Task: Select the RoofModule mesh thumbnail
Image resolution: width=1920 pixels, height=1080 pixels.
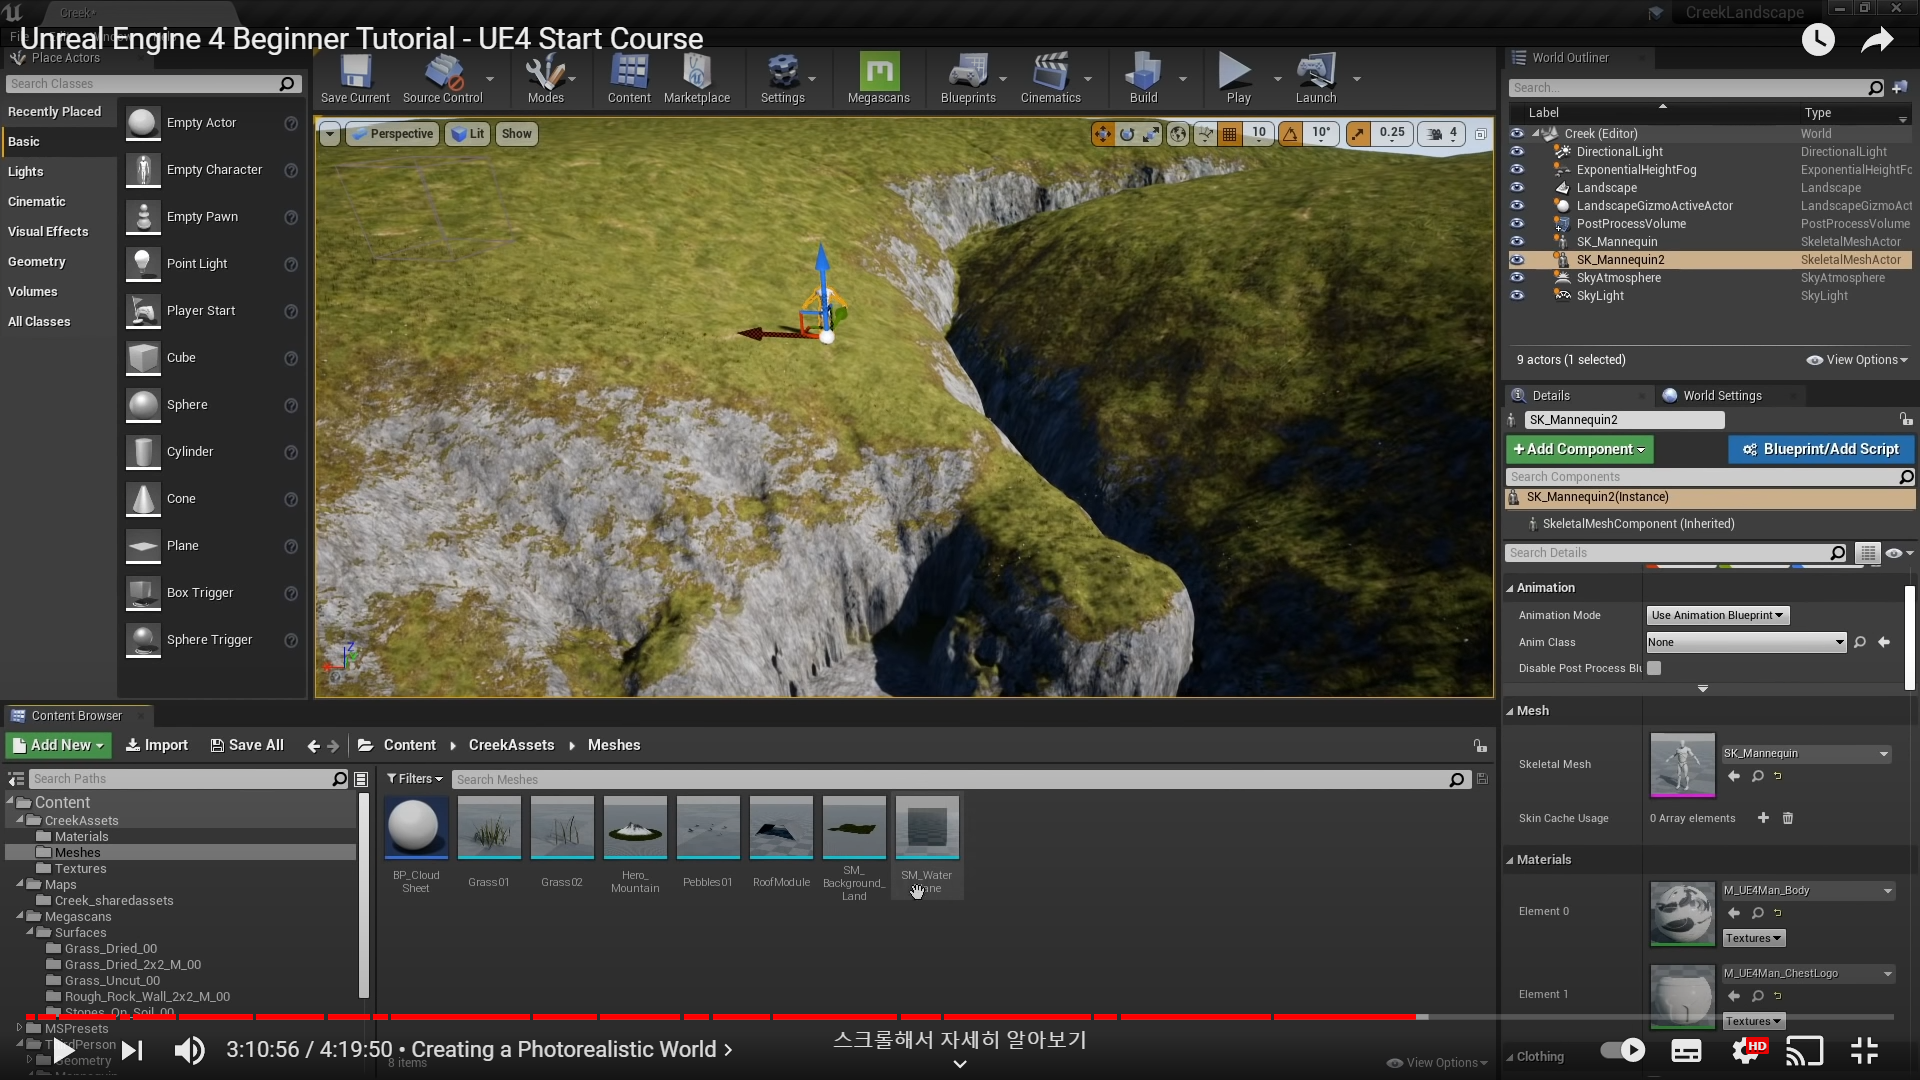Action: 781,828
